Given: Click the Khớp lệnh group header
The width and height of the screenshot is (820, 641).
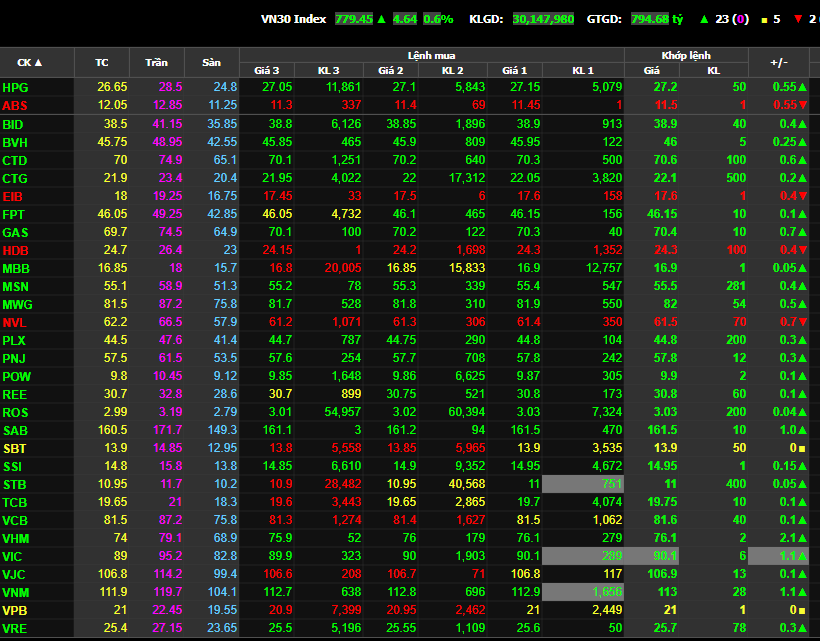Looking at the screenshot, I should [686, 55].
